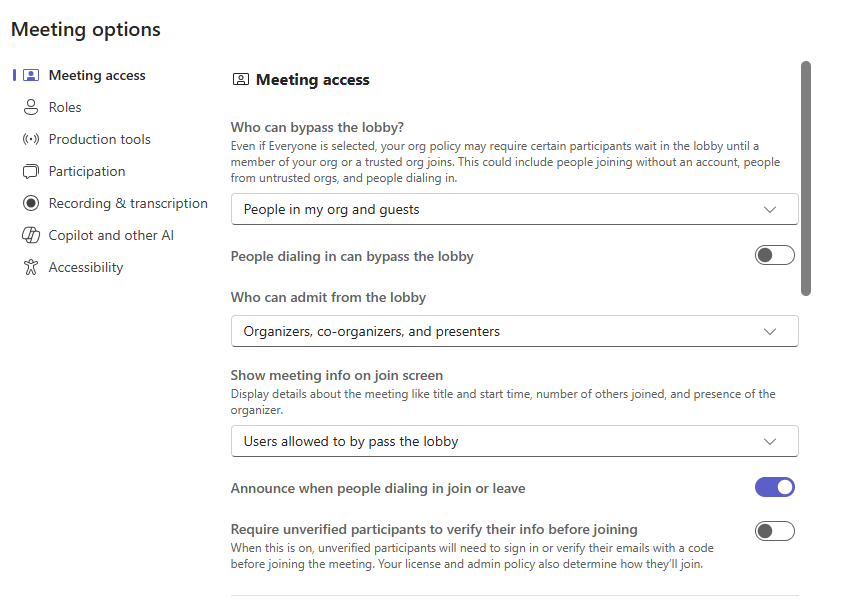Select the Accessibility person icon
The image size is (856, 616).
click(31, 267)
